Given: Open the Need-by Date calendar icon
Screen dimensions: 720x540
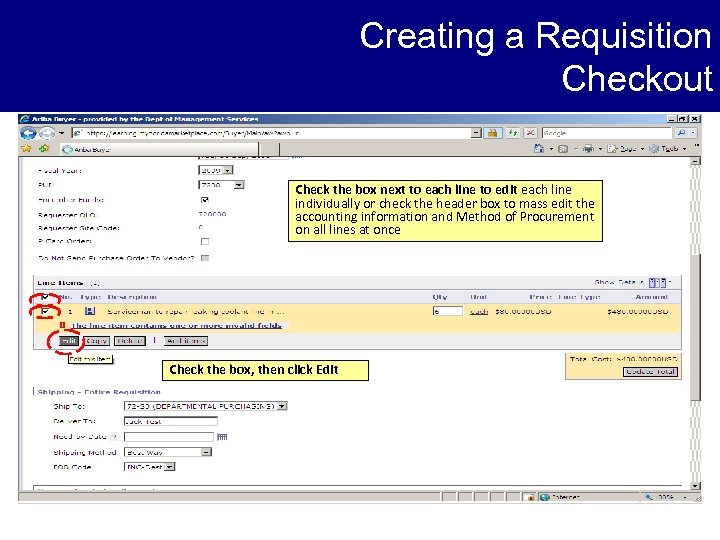Looking at the screenshot, I should [222, 437].
